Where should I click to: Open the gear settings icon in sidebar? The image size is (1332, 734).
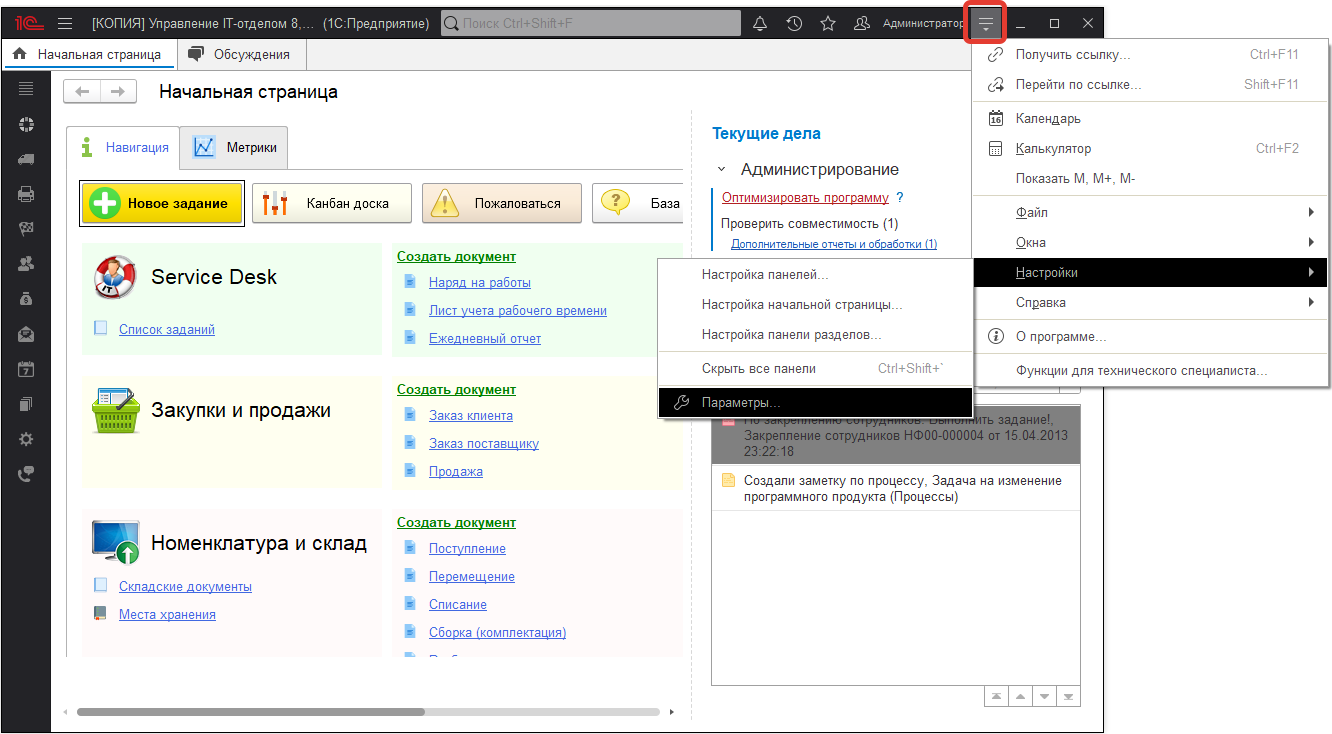(26, 439)
